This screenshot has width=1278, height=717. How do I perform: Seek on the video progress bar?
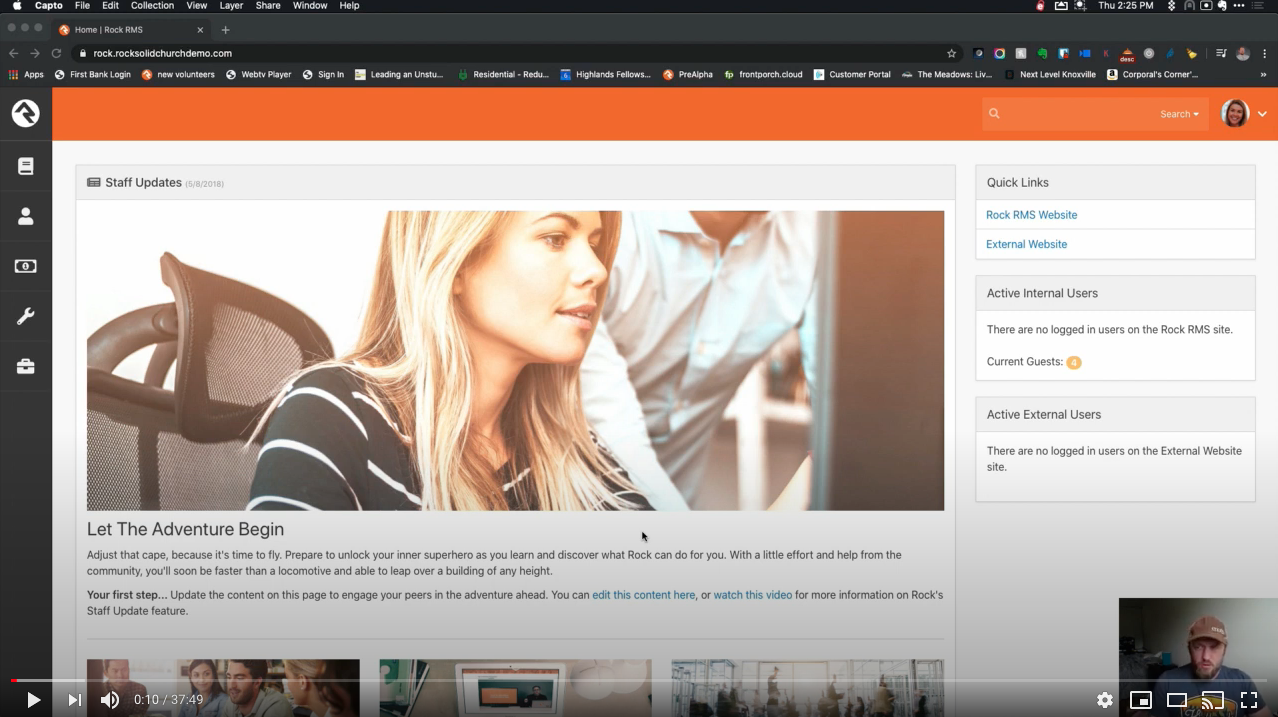coord(639,681)
